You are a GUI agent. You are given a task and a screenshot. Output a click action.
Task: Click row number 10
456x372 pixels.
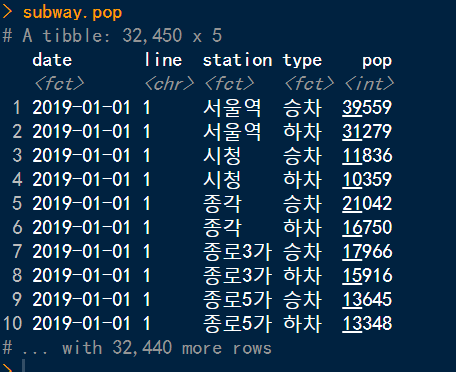point(13,323)
